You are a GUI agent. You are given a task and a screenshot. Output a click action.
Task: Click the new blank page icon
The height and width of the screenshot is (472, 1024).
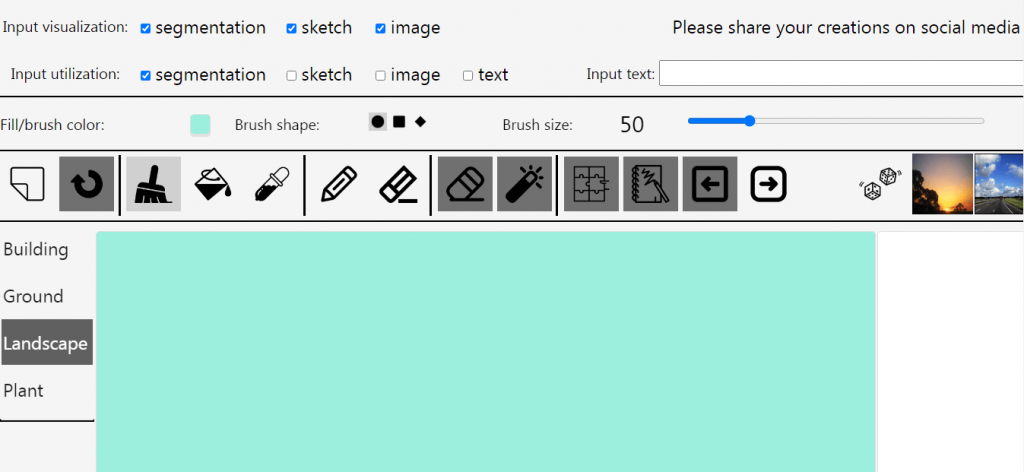(27, 184)
